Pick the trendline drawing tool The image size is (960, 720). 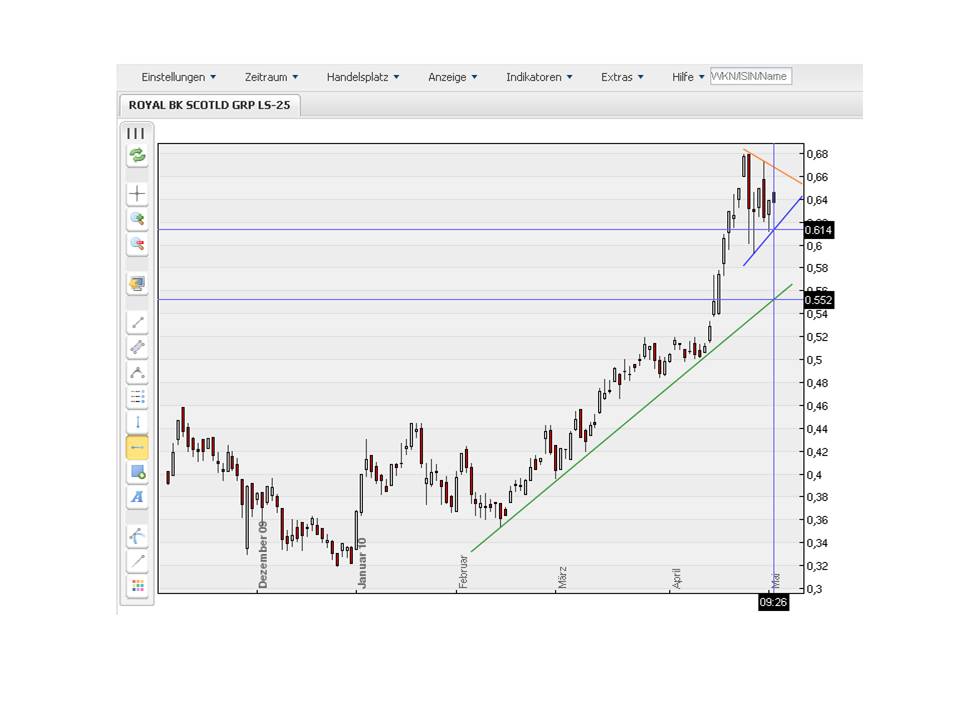[137, 322]
